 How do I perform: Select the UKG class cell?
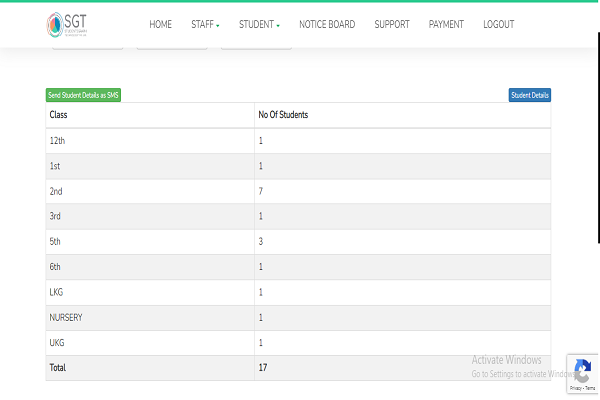(58, 342)
